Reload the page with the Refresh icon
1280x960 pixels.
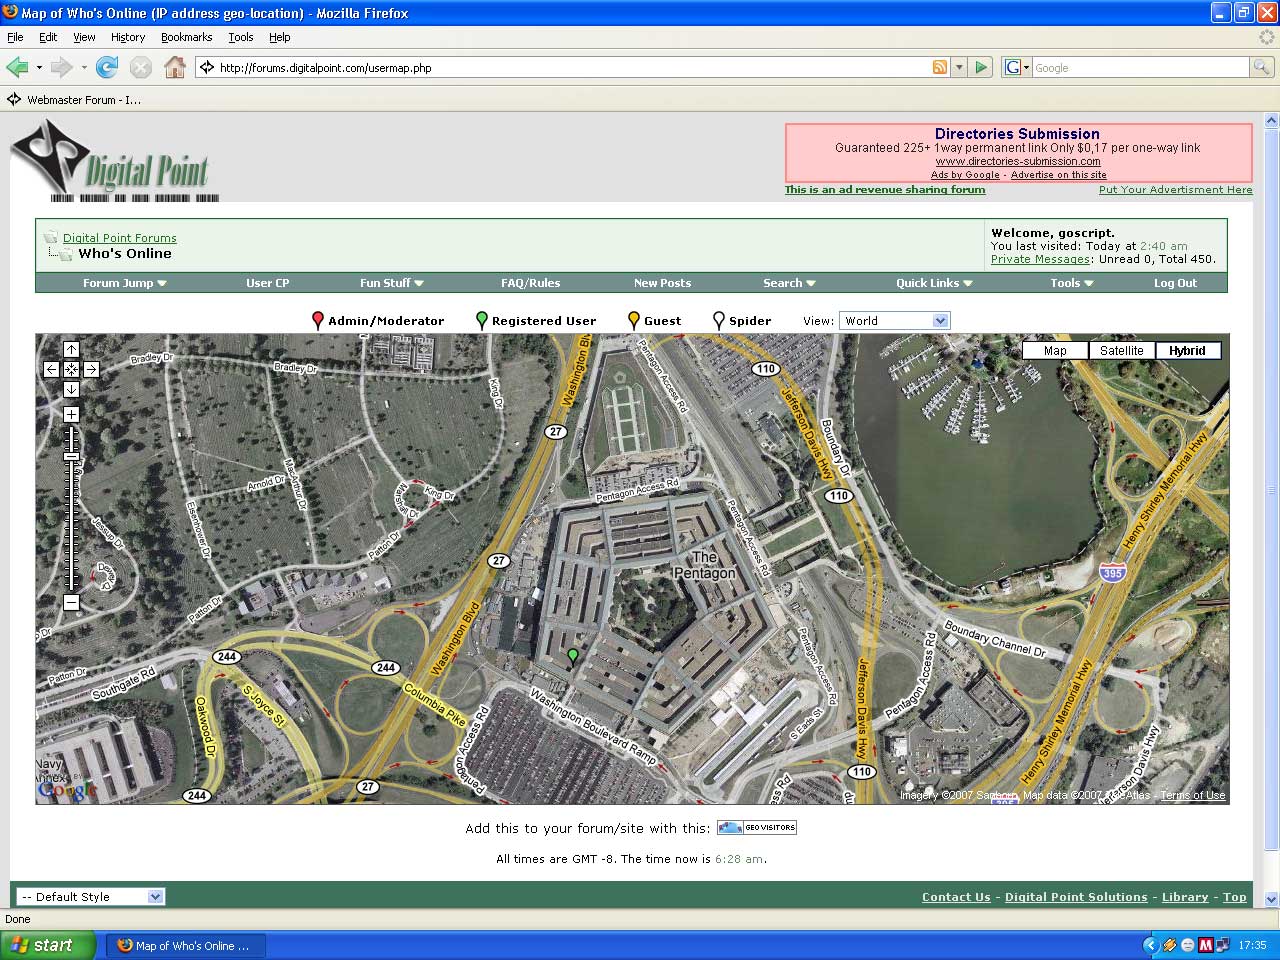point(107,67)
